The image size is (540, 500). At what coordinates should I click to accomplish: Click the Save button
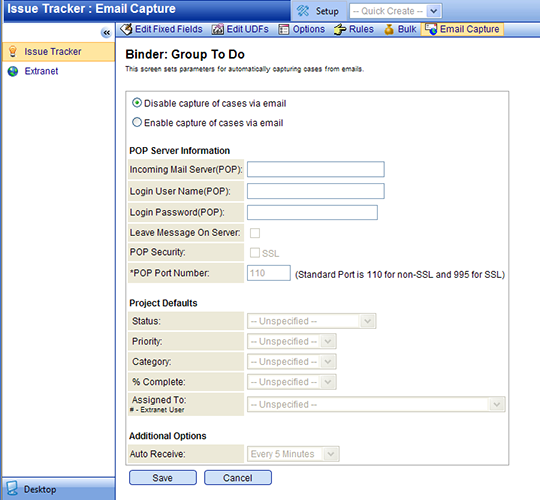click(163, 478)
